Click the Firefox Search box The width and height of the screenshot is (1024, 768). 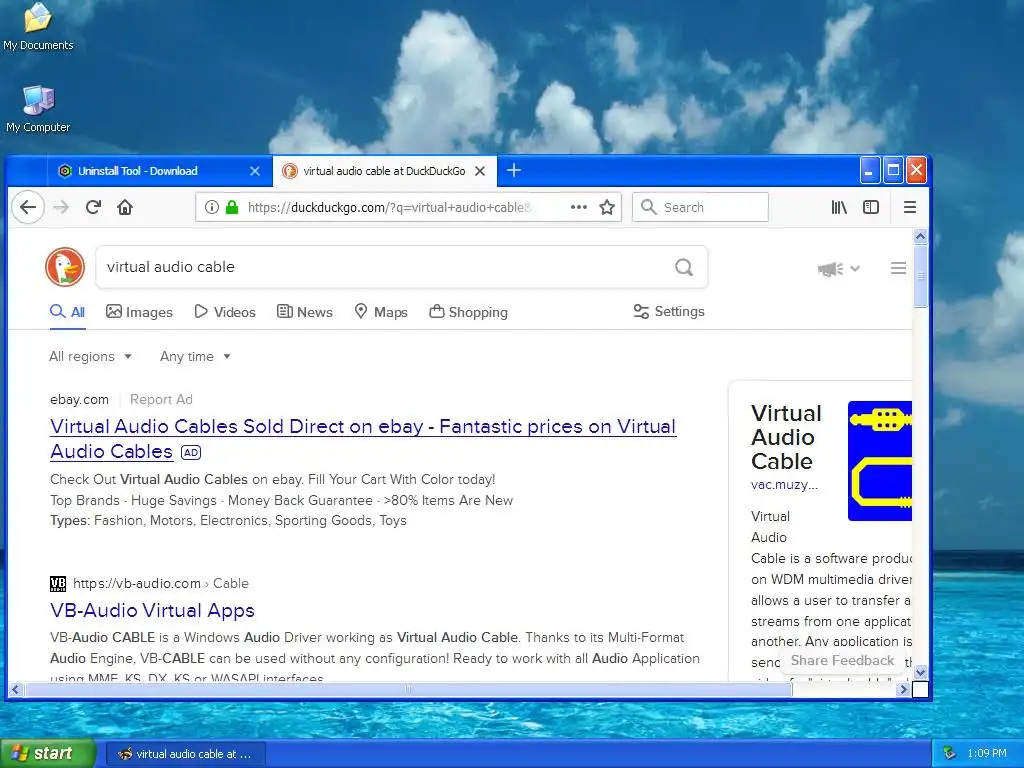[x=700, y=207]
